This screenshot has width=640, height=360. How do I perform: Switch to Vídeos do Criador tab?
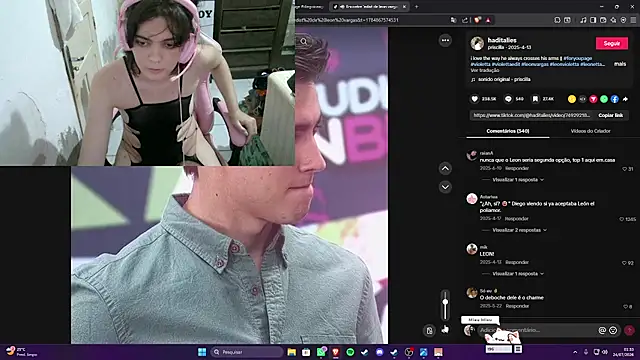590,131
